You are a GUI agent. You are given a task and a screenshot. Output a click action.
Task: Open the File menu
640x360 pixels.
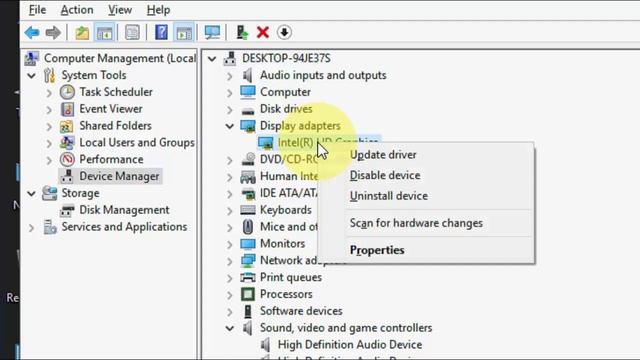(x=37, y=9)
